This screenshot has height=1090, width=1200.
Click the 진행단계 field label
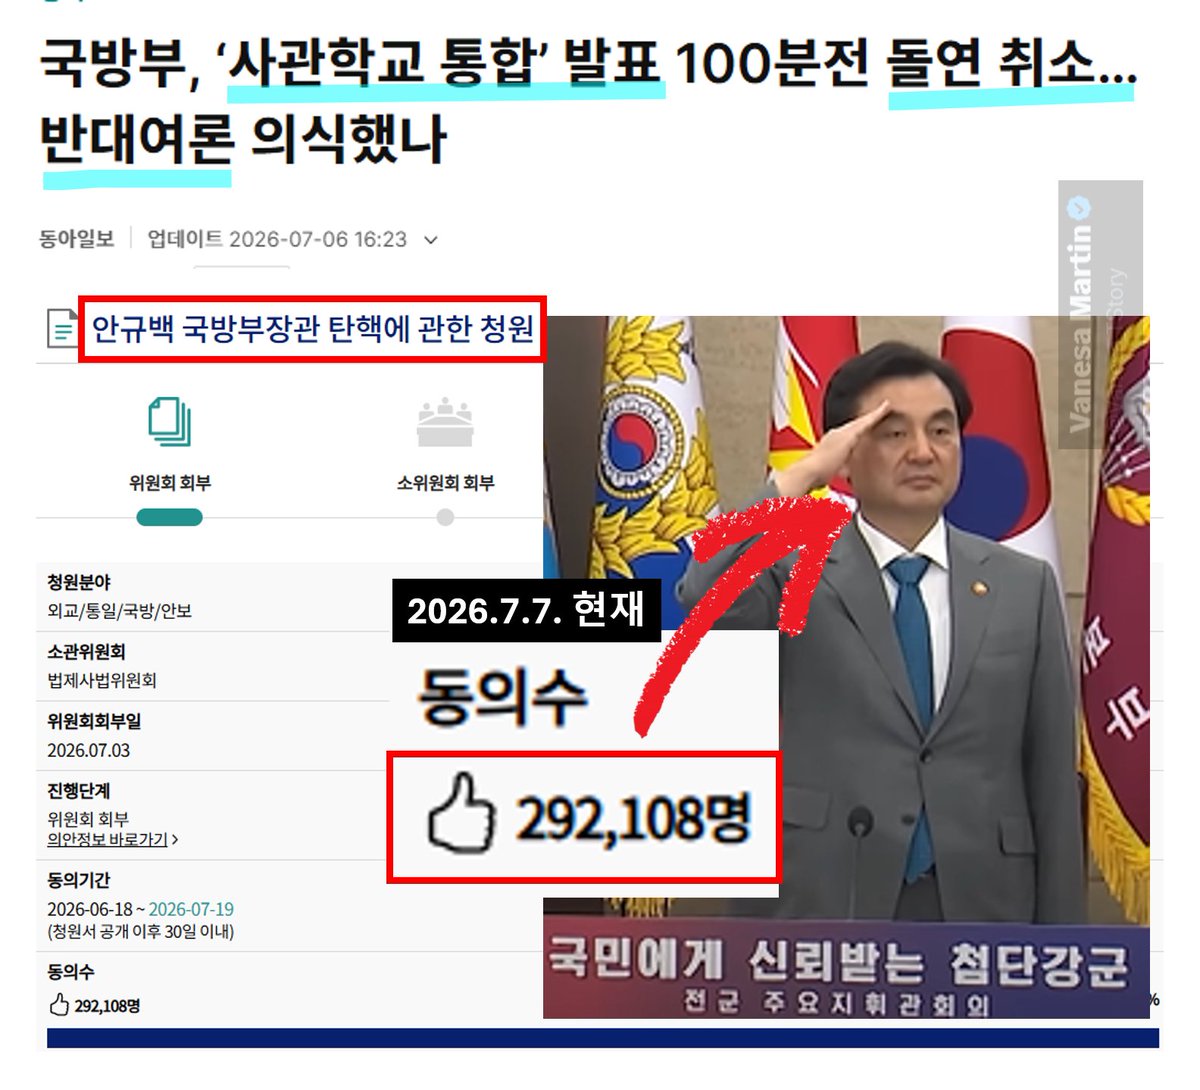click(x=78, y=791)
